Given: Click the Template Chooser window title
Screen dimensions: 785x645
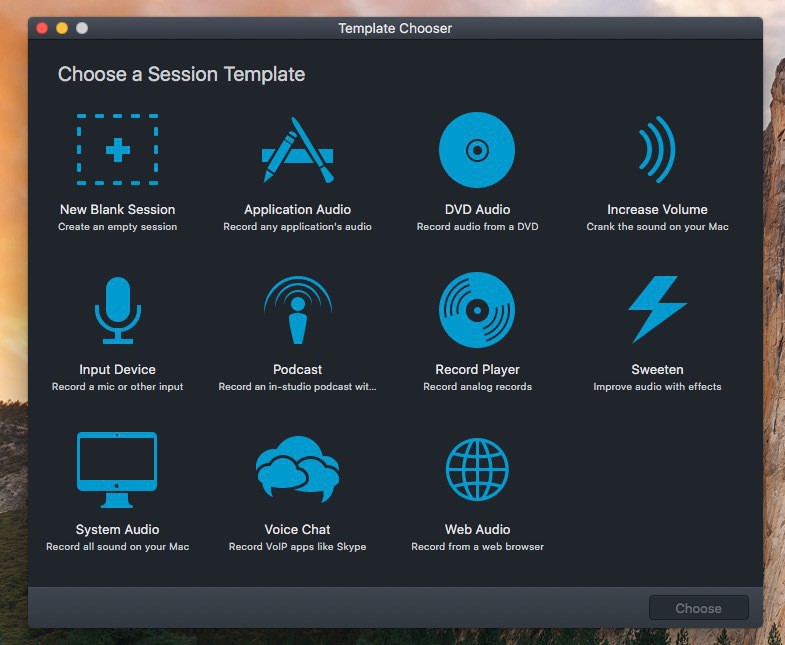Looking at the screenshot, I should [x=395, y=29].
